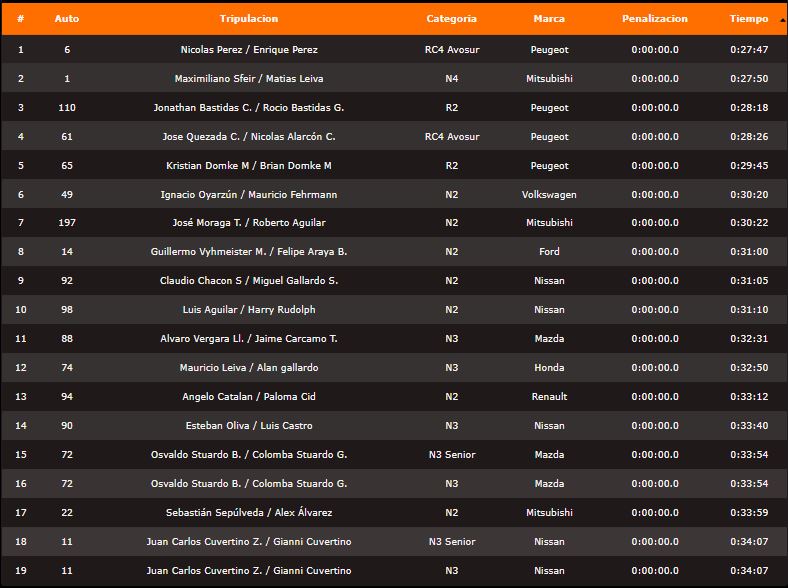788x588 pixels.
Task: Select crew Jonathan Bastidas C. / Rocio Bastidas G.
Action: [x=249, y=108]
